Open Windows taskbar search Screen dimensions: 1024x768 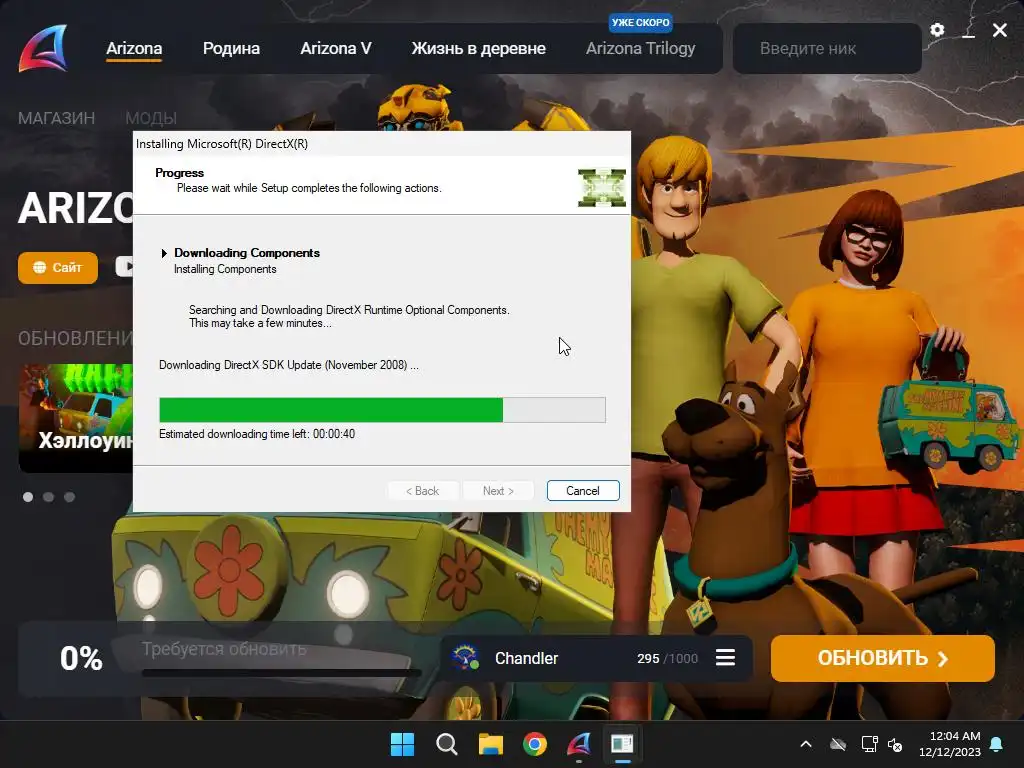[447, 744]
